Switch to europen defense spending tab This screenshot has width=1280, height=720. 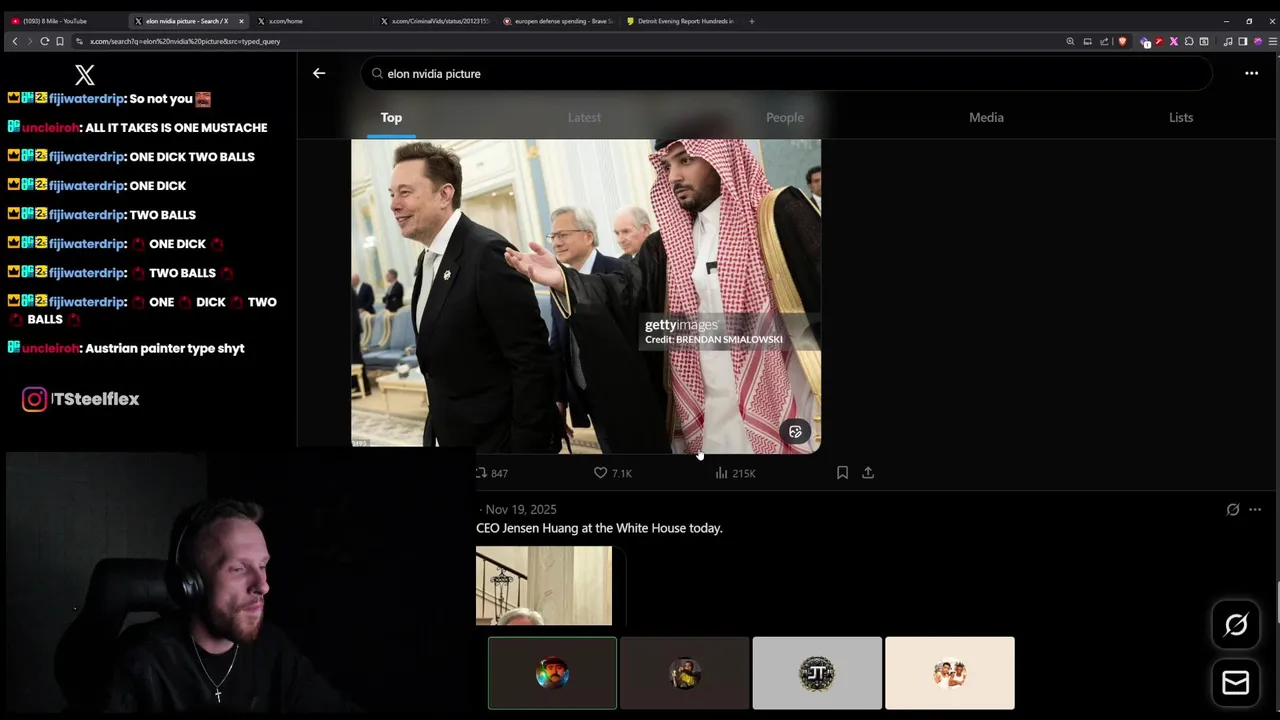pos(558,21)
